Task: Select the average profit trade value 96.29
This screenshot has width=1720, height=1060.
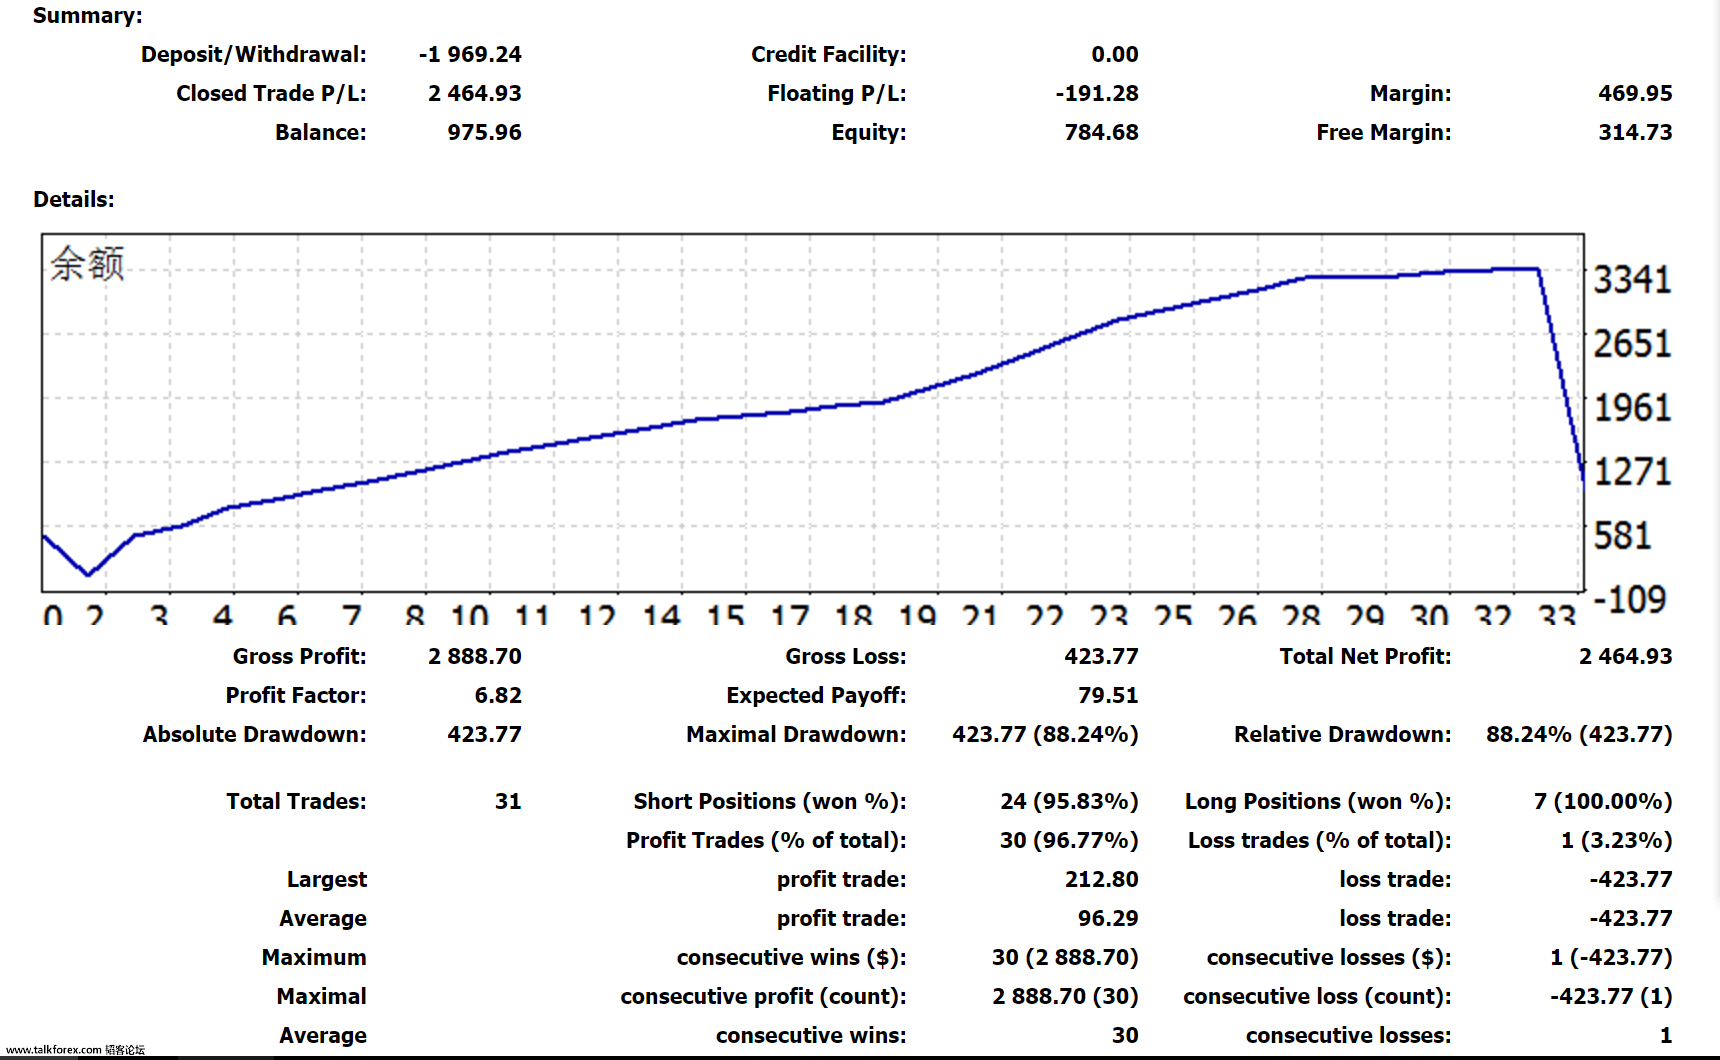Action: tap(1108, 918)
